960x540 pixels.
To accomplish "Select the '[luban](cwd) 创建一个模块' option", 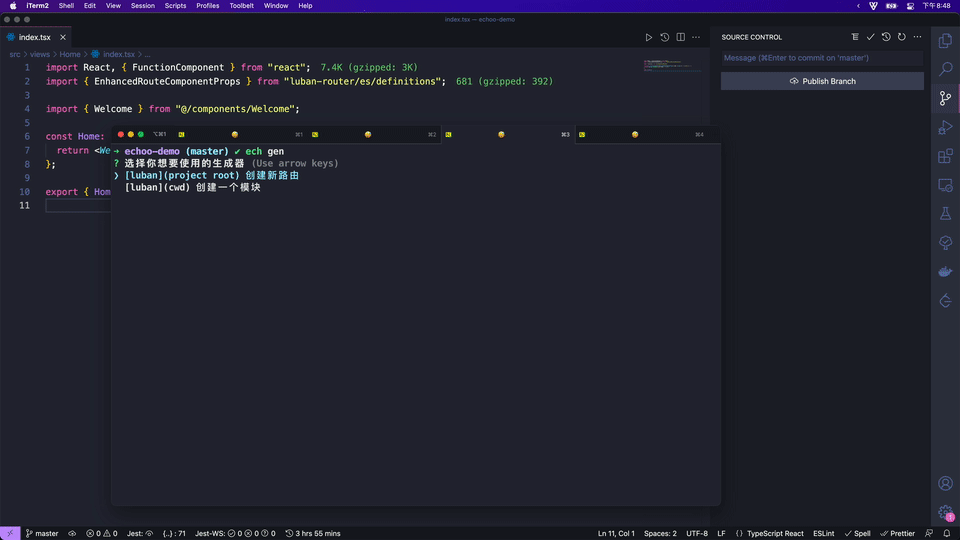I will coord(192,187).
